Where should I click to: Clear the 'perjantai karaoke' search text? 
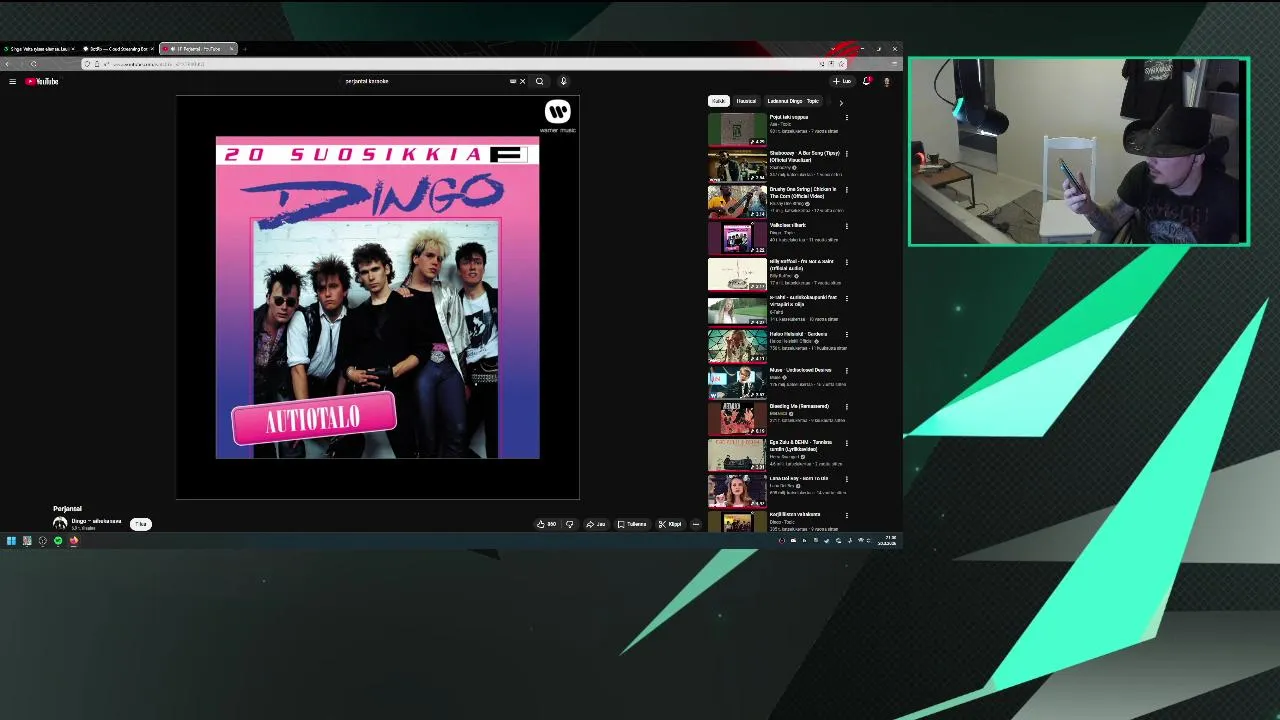pyautogui.click(x=522, y=81)
